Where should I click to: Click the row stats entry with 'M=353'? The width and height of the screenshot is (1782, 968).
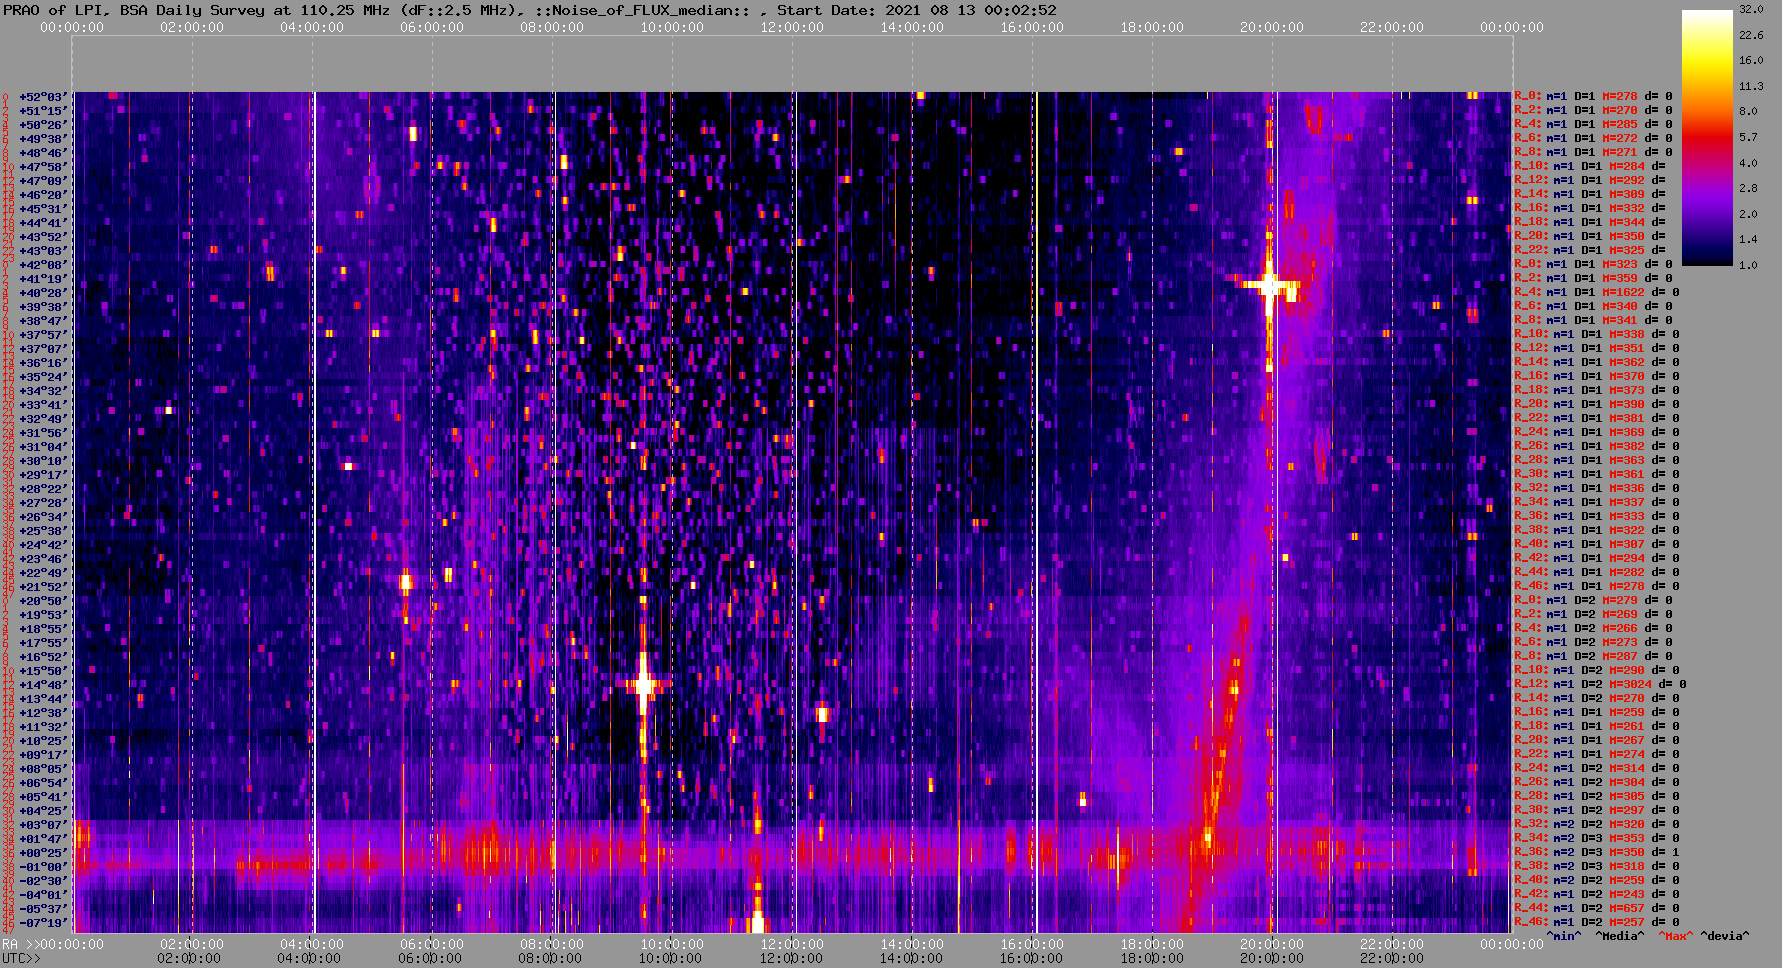(1597, 839)
